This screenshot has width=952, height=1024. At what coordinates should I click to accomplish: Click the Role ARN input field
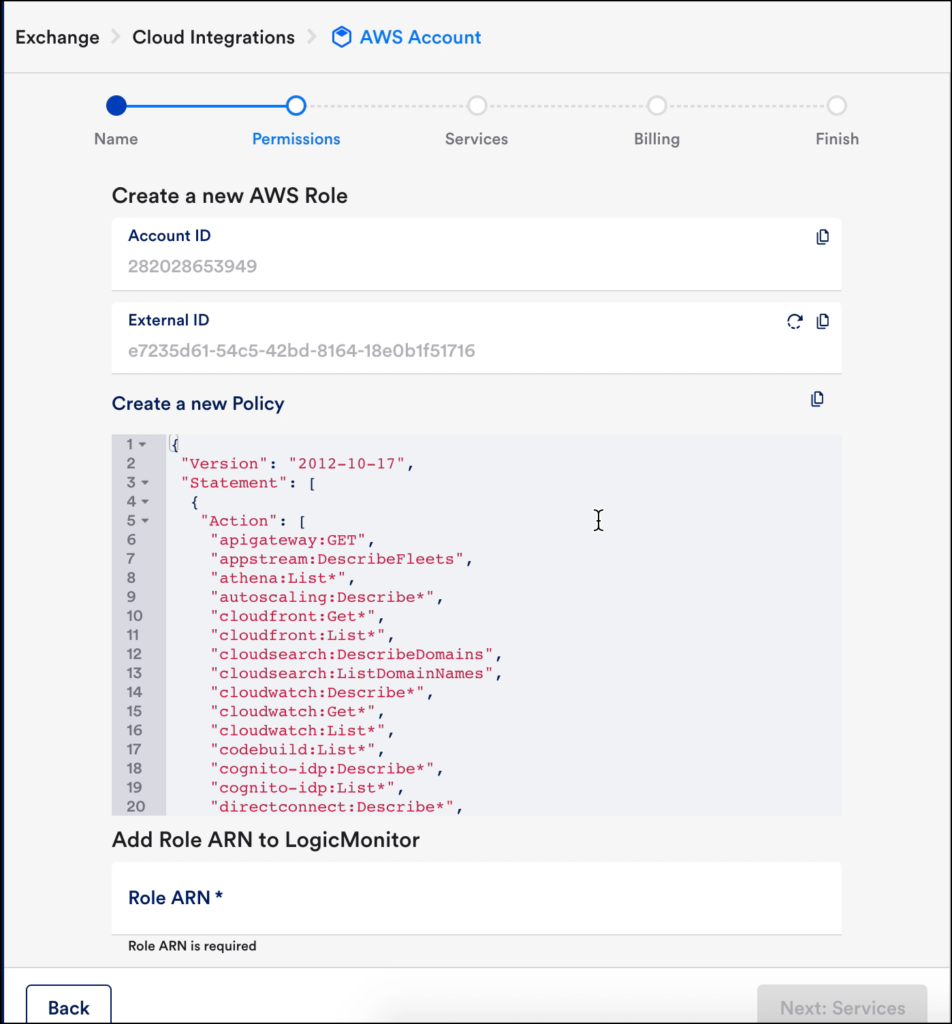[477, 899]
